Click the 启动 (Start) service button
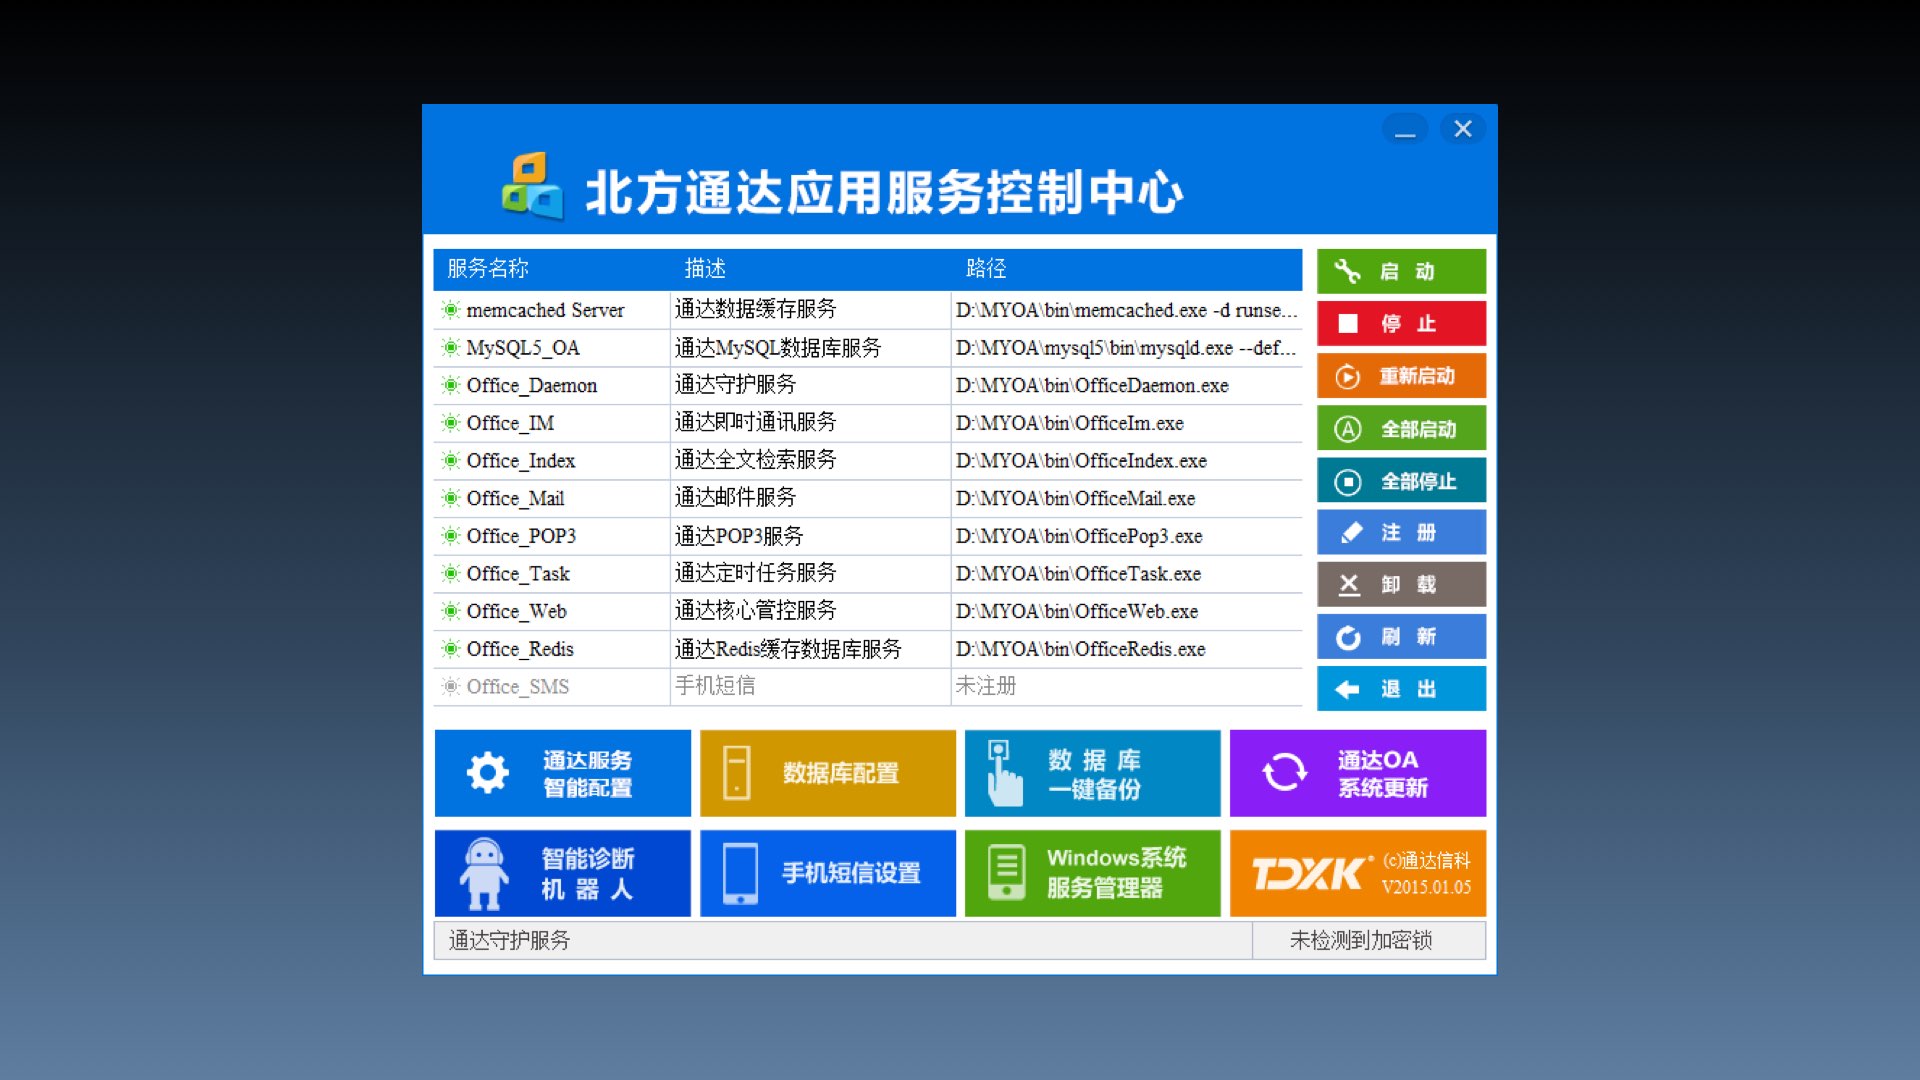This screenshot has width=1920, height=1080. click(1401, 271)
